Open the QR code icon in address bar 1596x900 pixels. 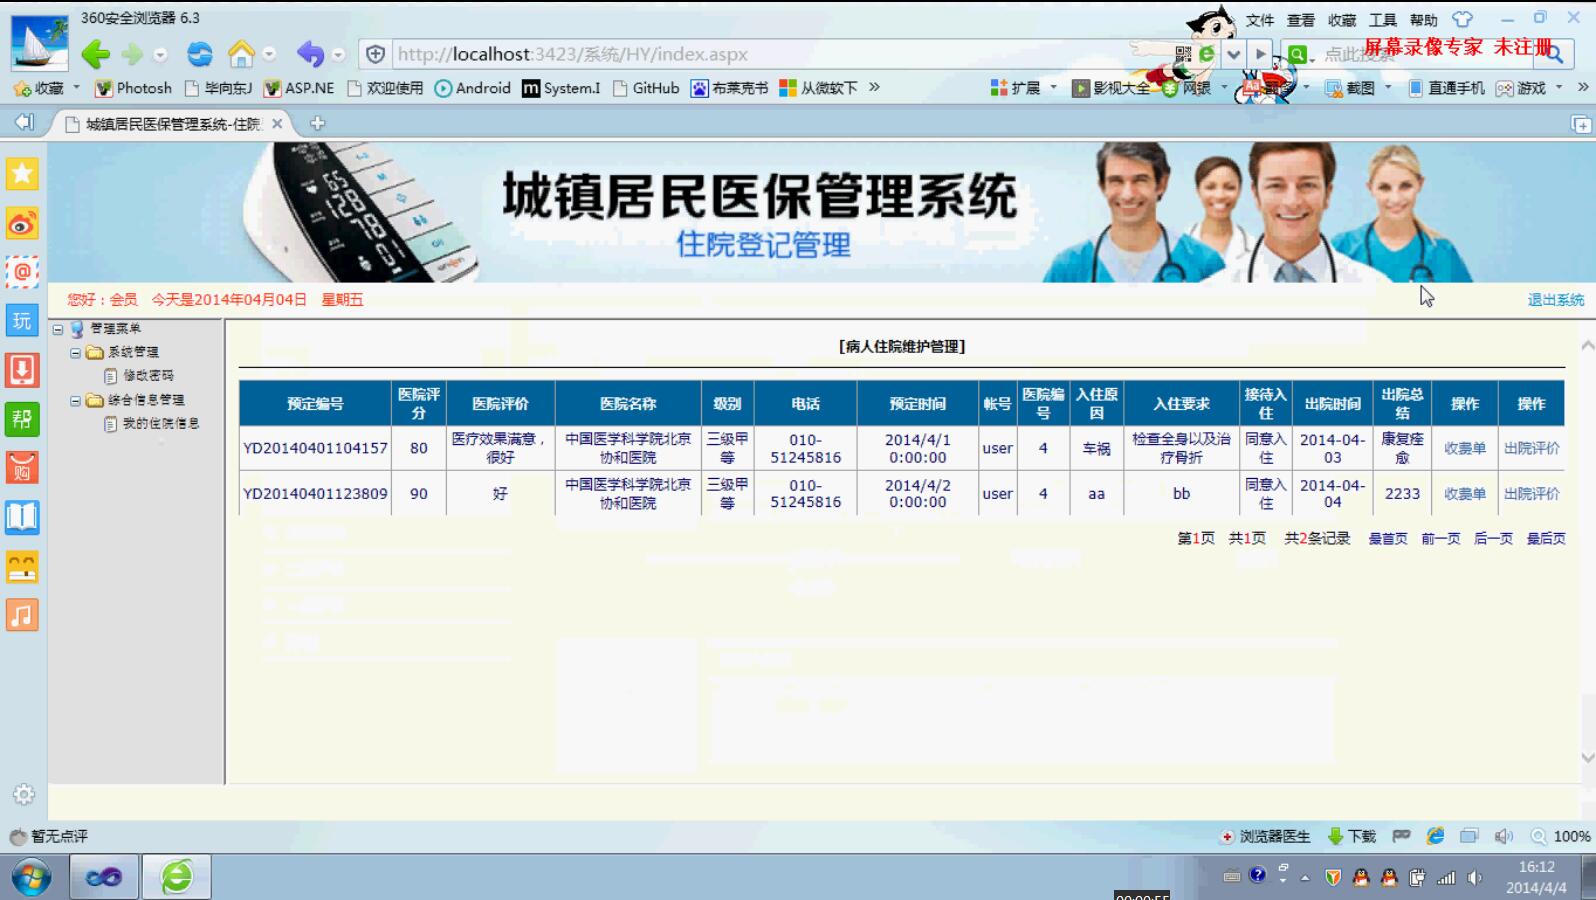pyautogui.click(x=1183, y=54)
